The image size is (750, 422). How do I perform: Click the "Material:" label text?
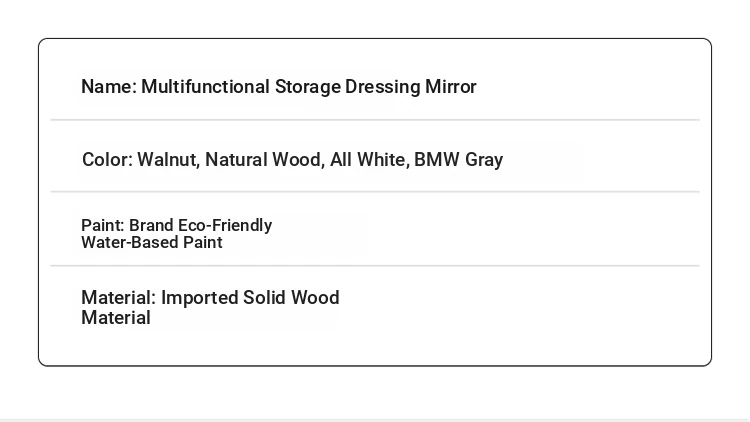point(119,298)
